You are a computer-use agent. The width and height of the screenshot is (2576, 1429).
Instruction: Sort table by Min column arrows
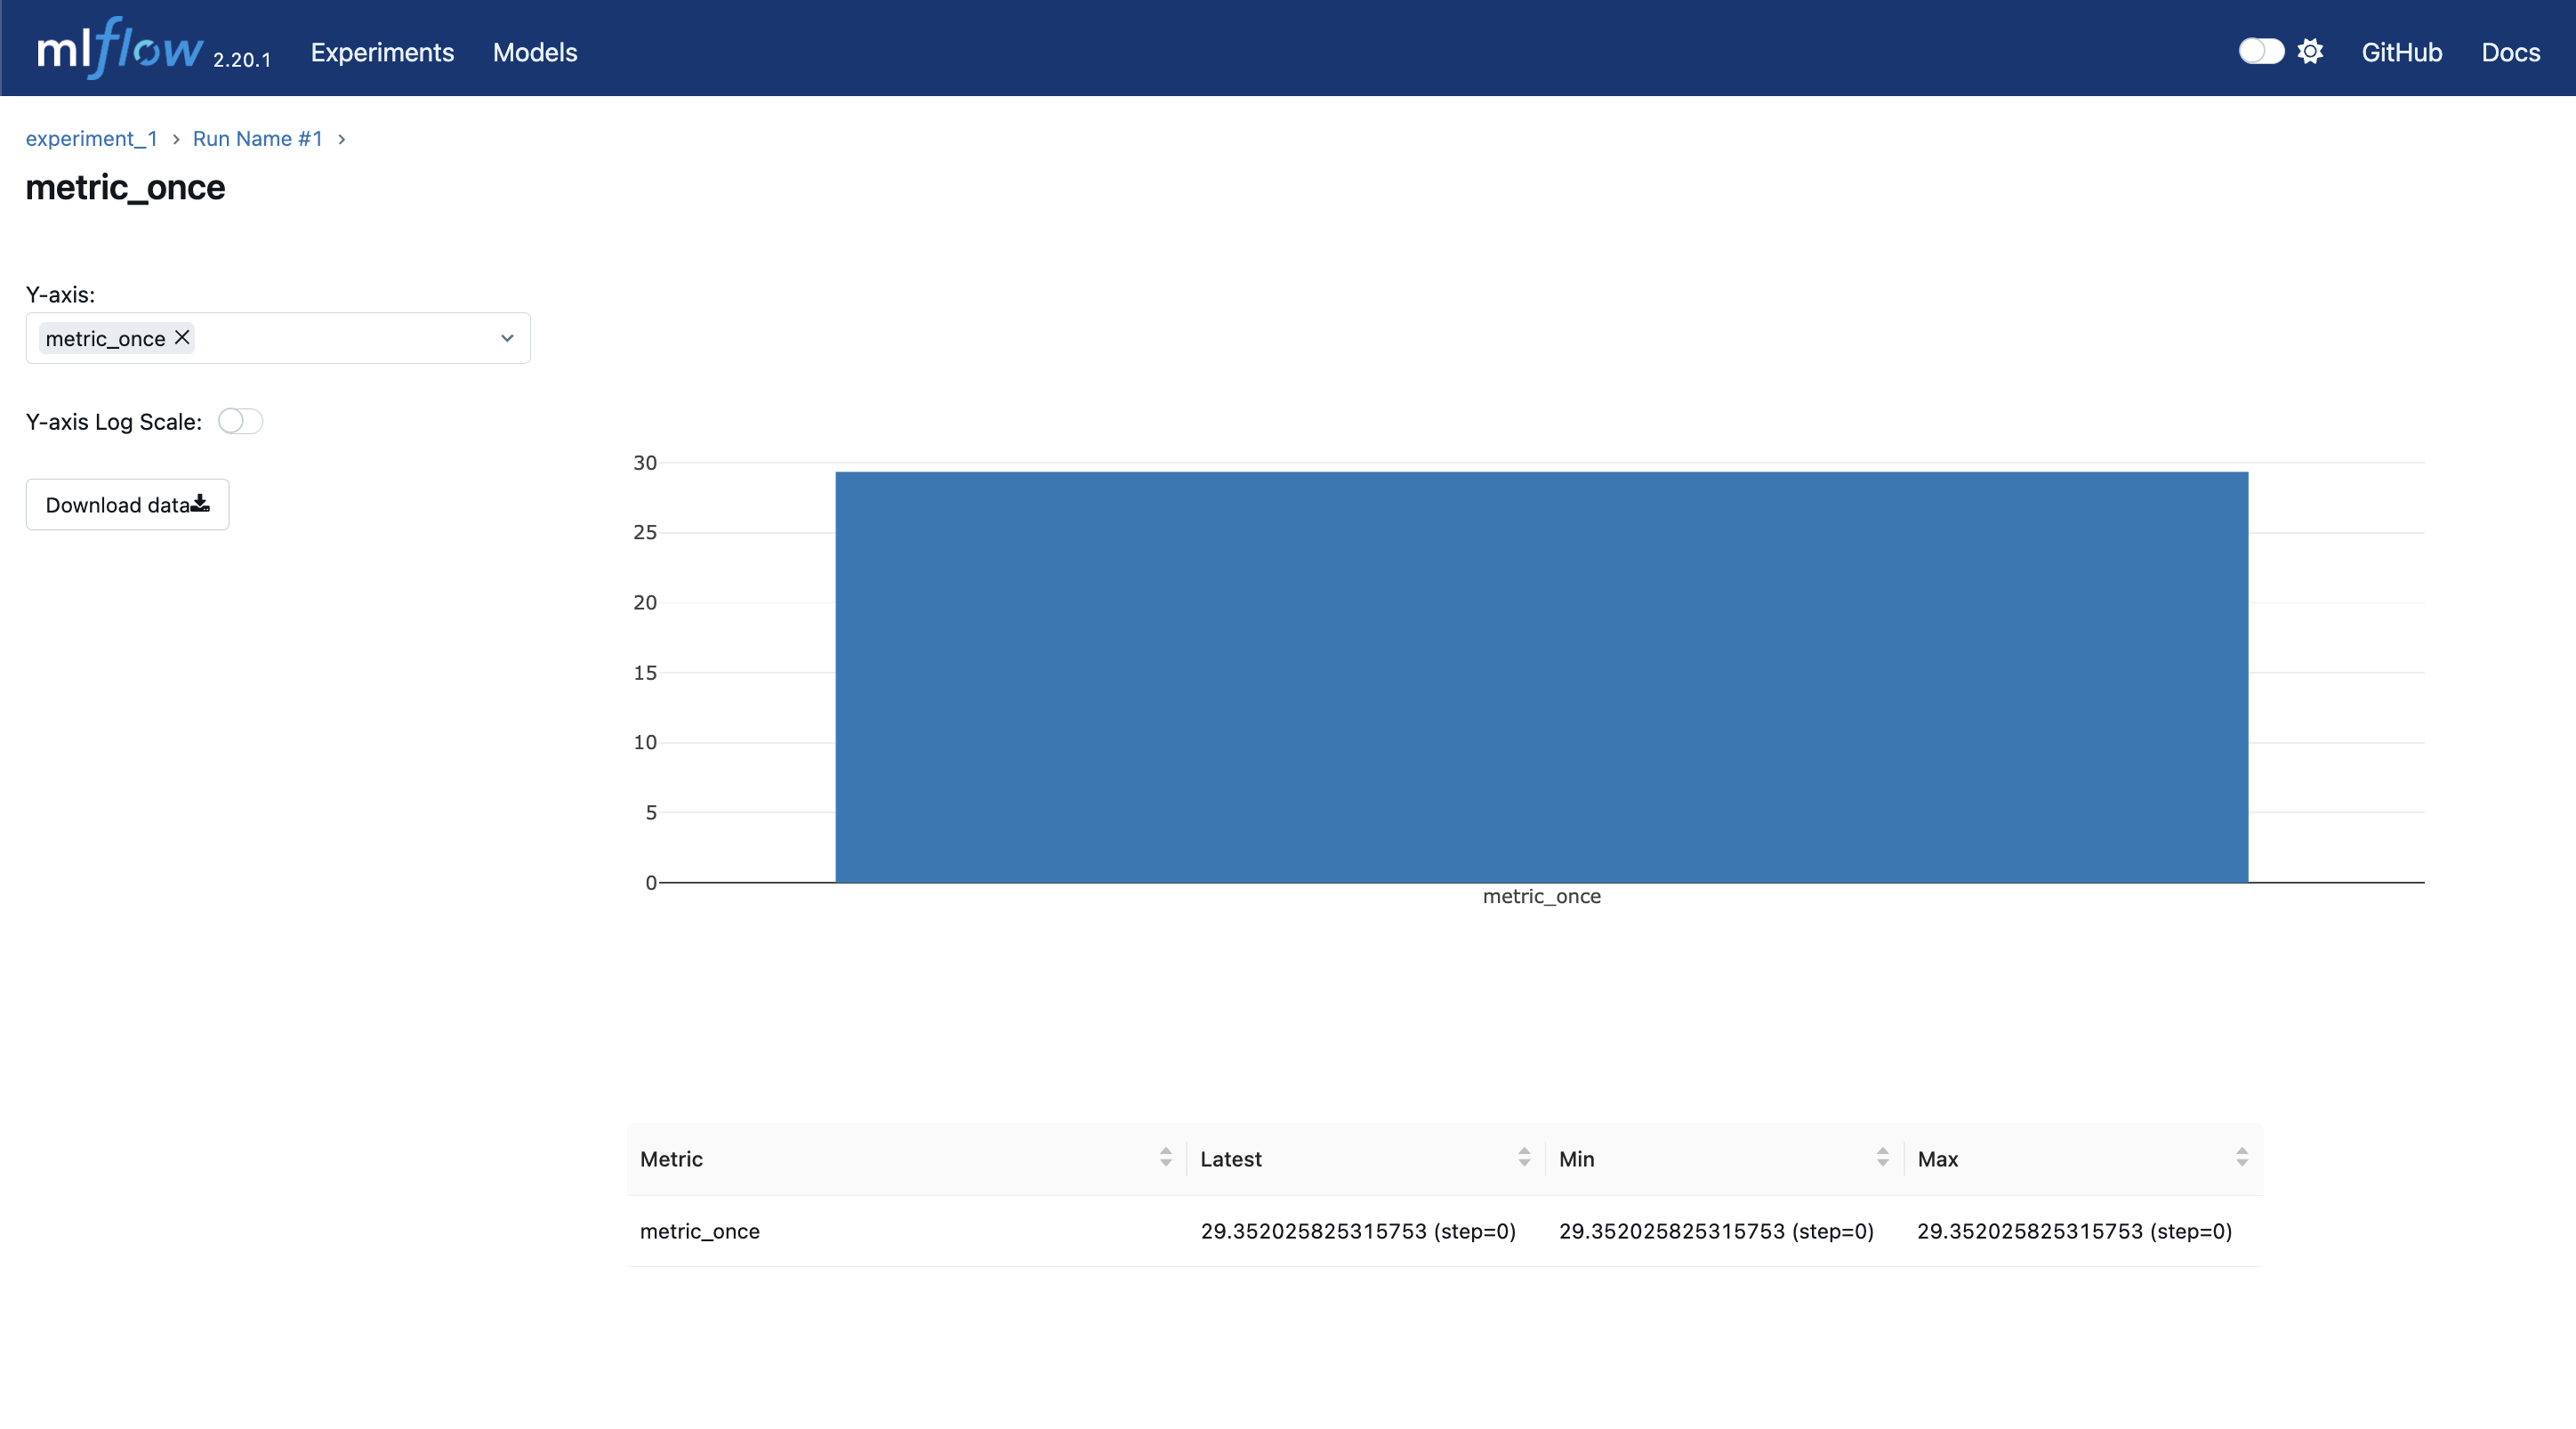(x=1882, y=1158)
